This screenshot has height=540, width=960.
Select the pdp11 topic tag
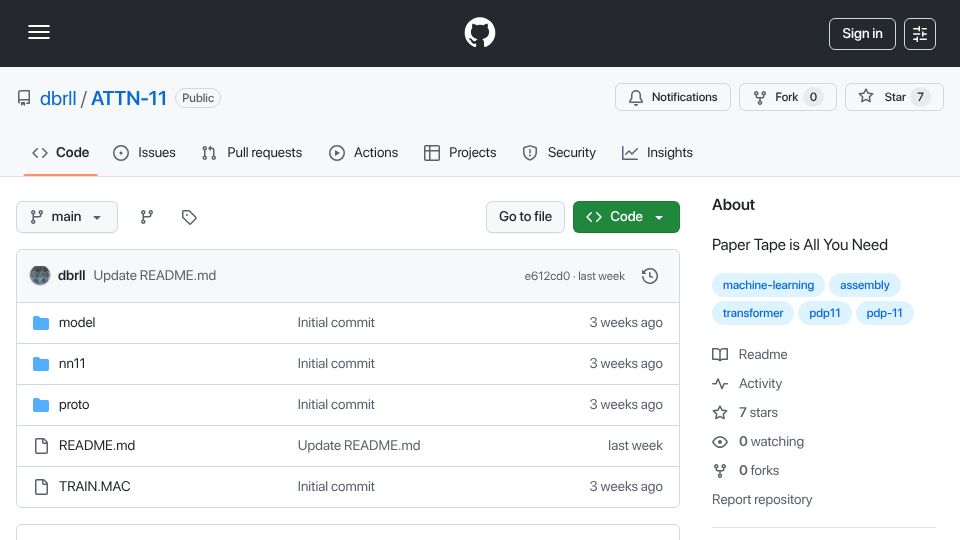coord(824,313)
